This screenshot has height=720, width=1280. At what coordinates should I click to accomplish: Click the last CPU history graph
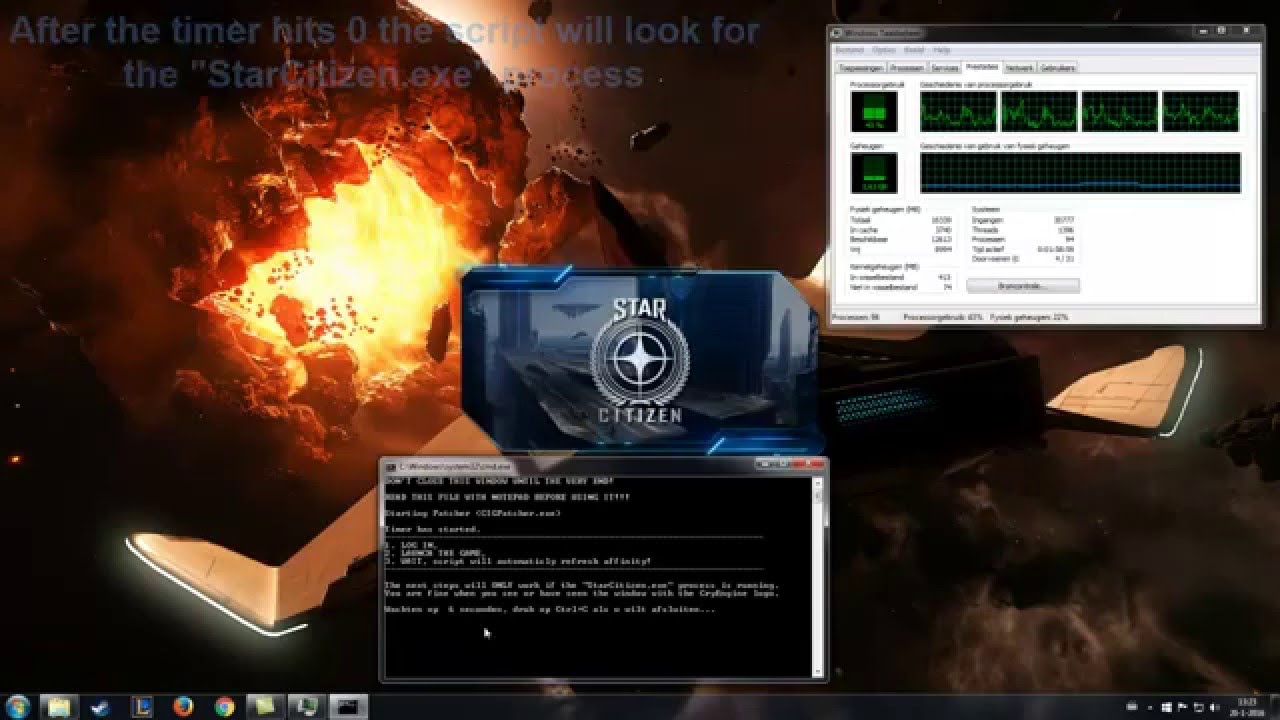coord(1200,111)
